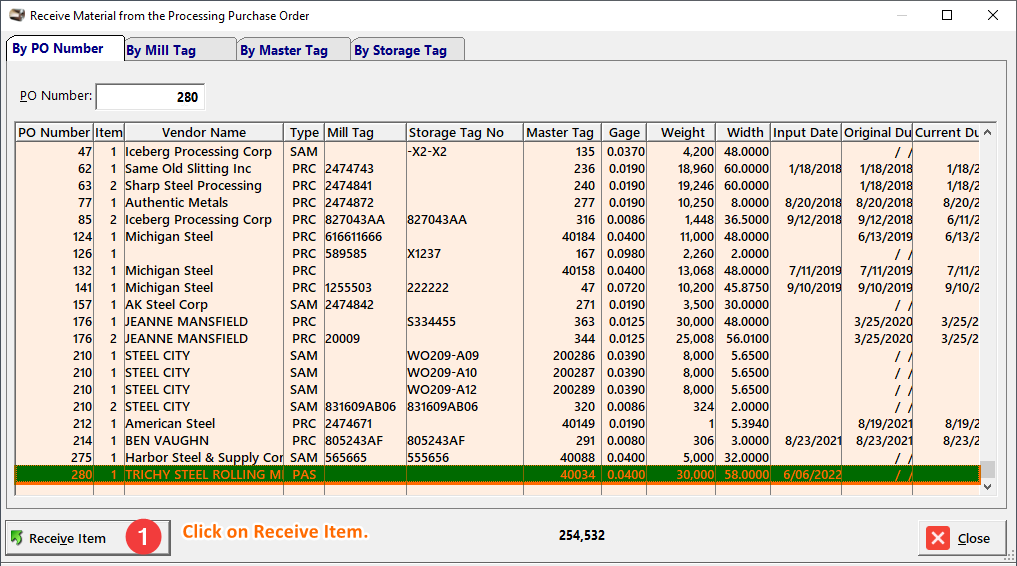This screenshot has width=1017, height=566.
Task: Click the Close button with red X
Action: click(x=963, y=538)
